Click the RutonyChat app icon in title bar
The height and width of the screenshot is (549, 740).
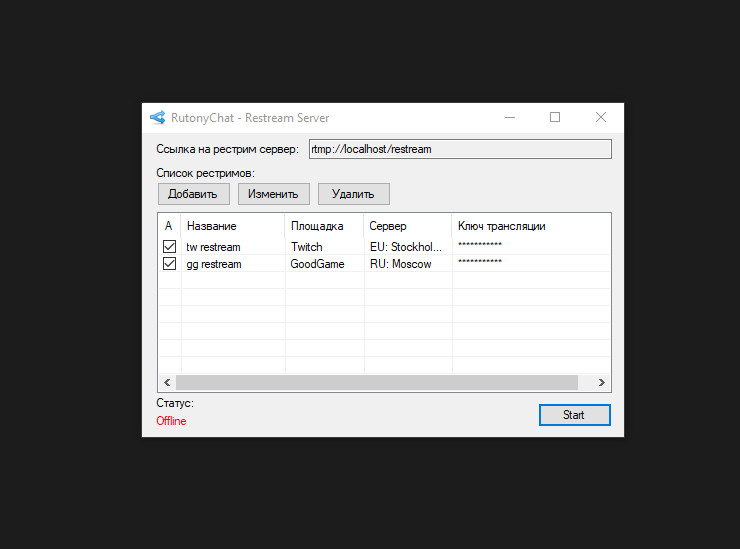[x=157, y=117]
